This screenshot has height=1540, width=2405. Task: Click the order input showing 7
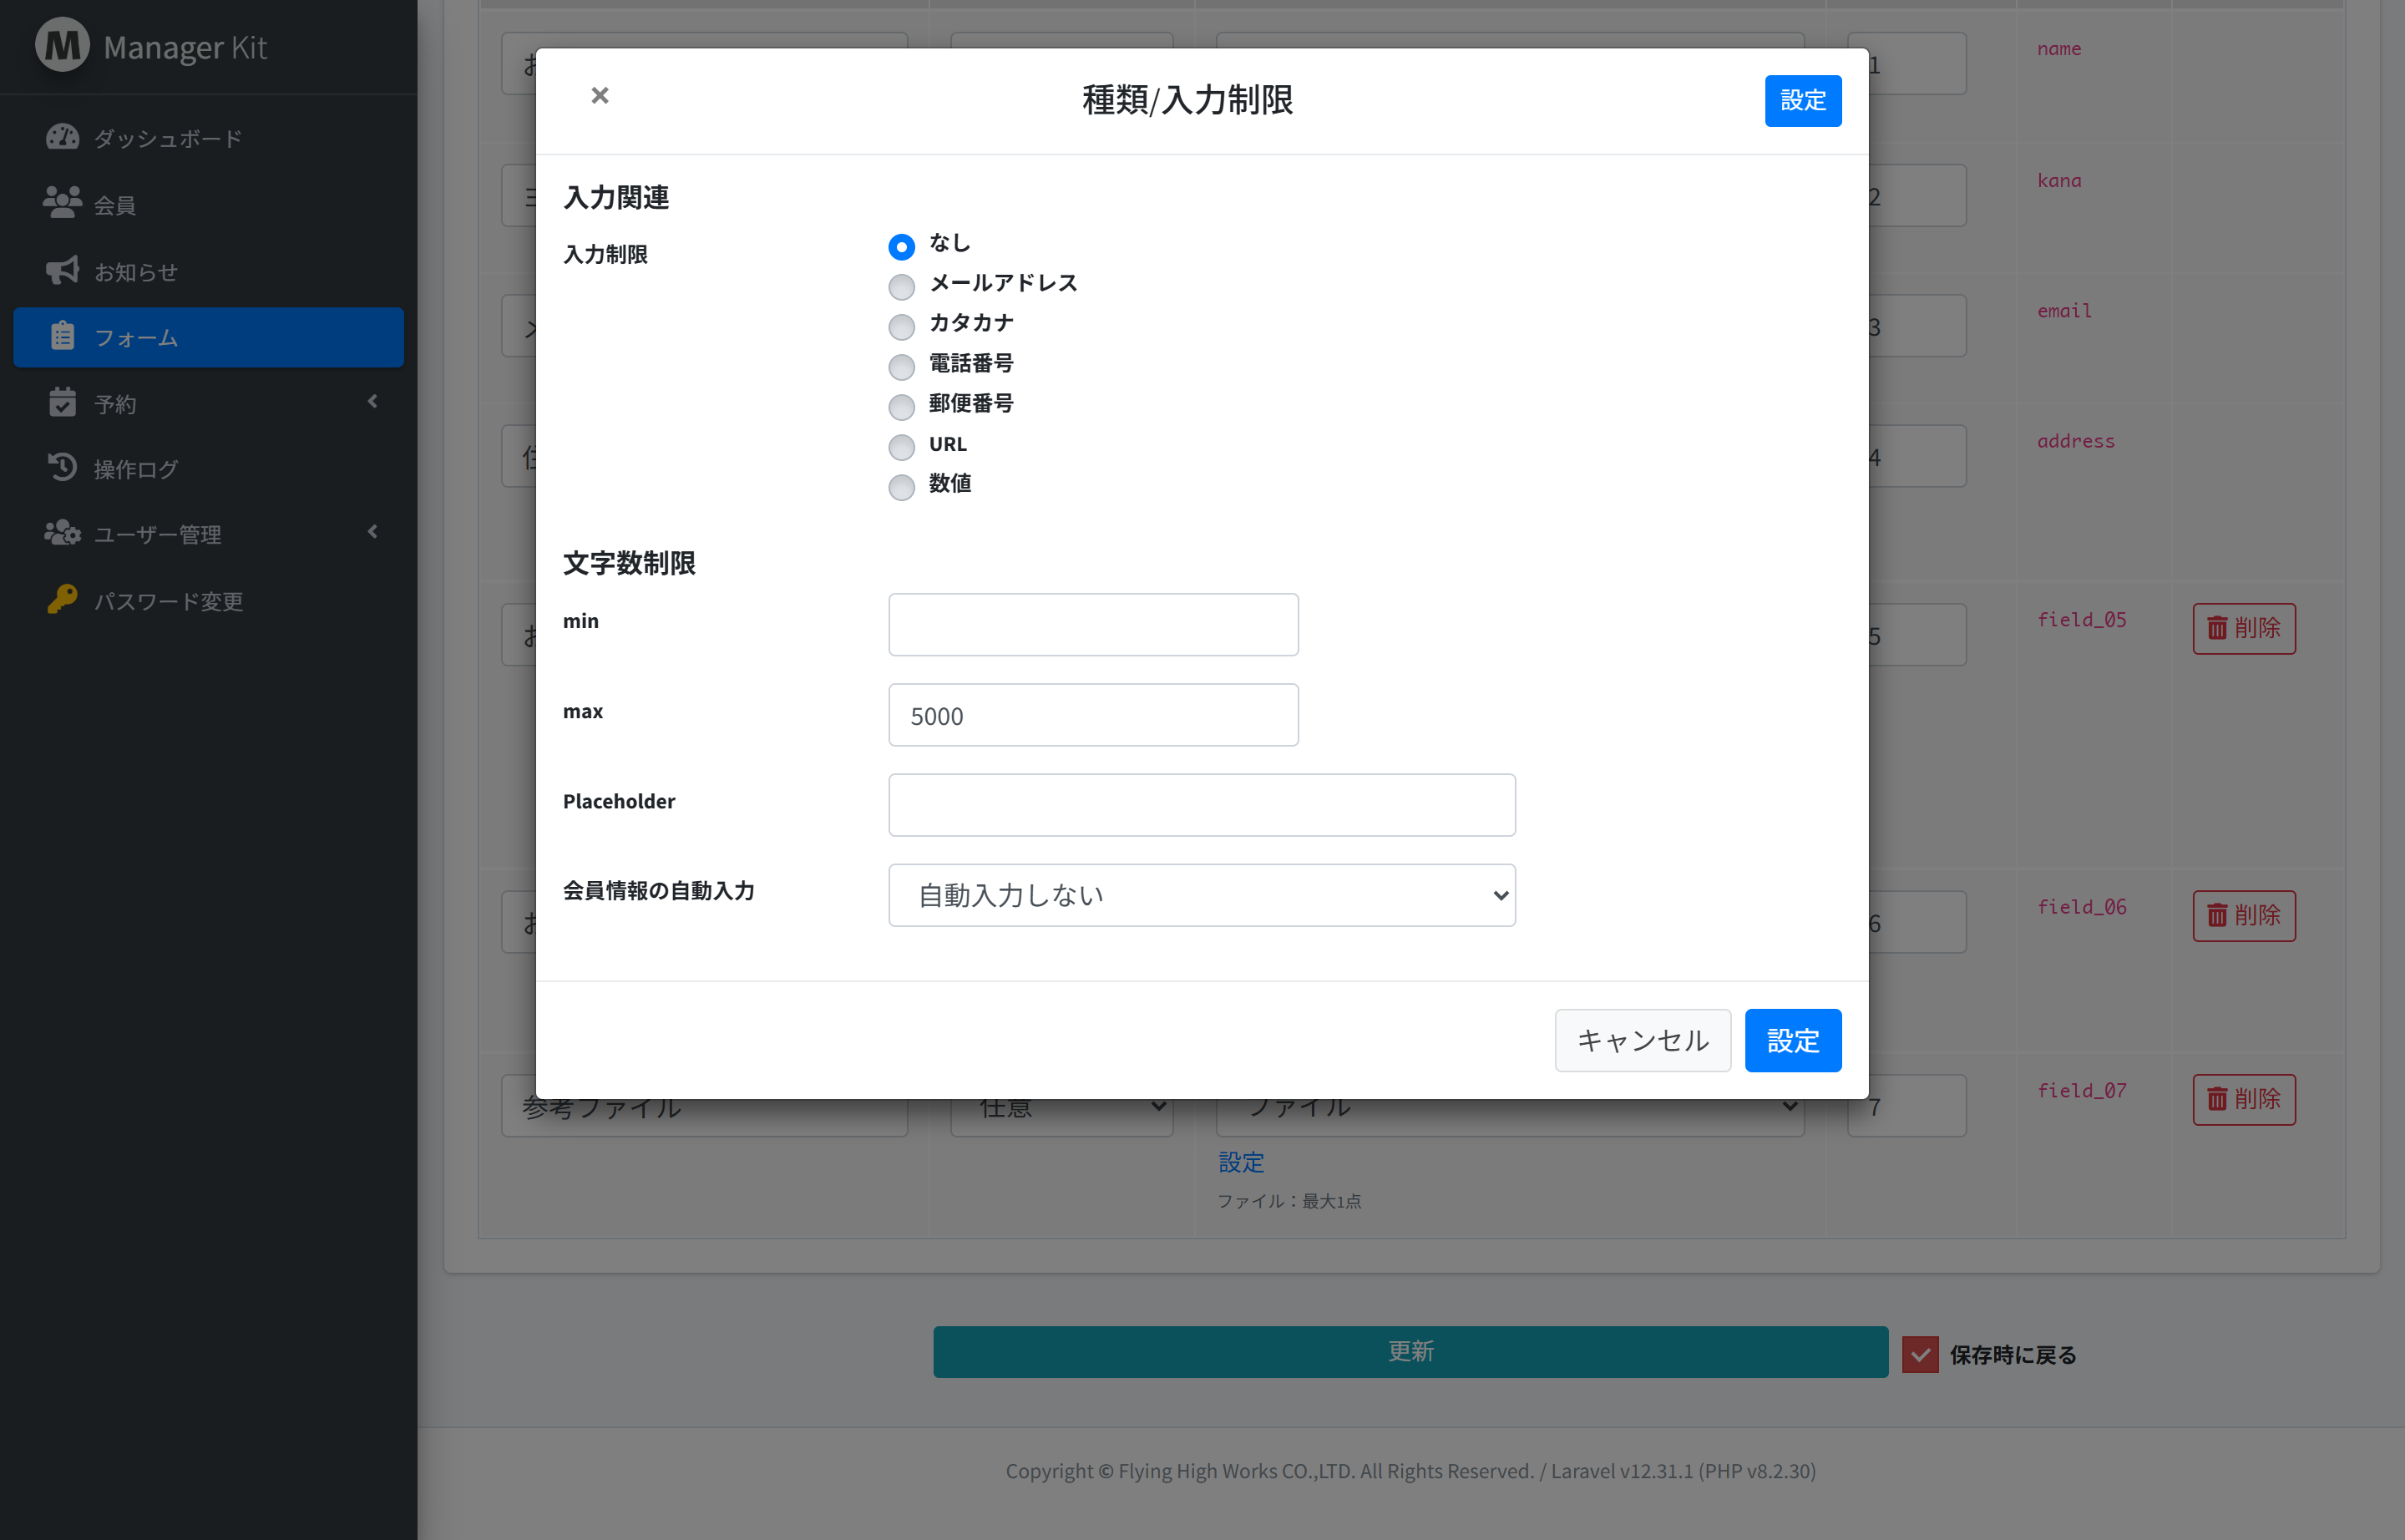point(1906,1106)
